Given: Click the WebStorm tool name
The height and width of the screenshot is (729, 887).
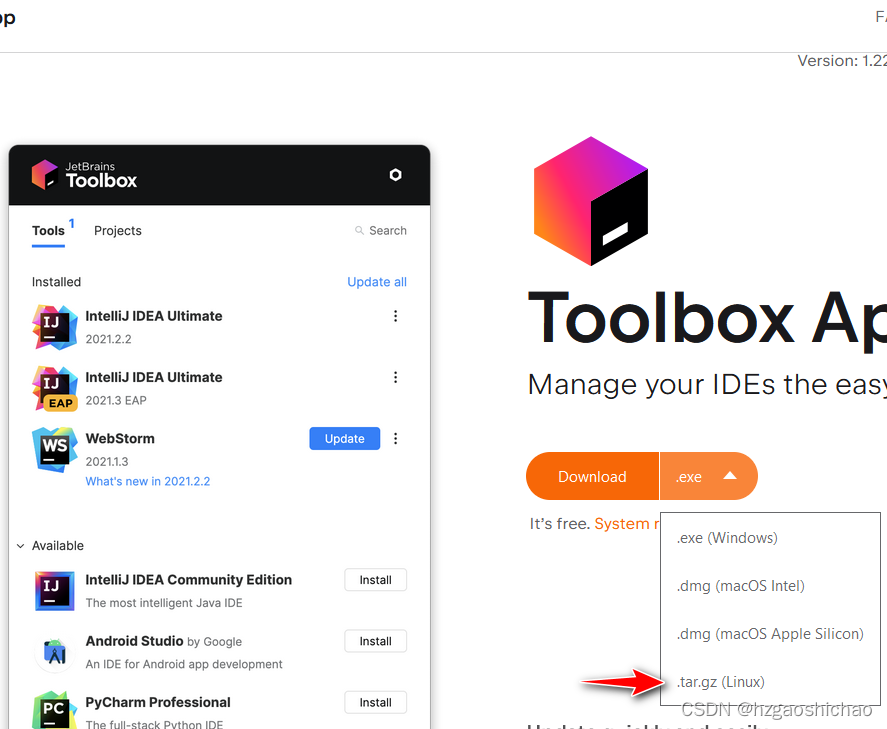Looking at the screenshot, I should [x=120, y=438].
